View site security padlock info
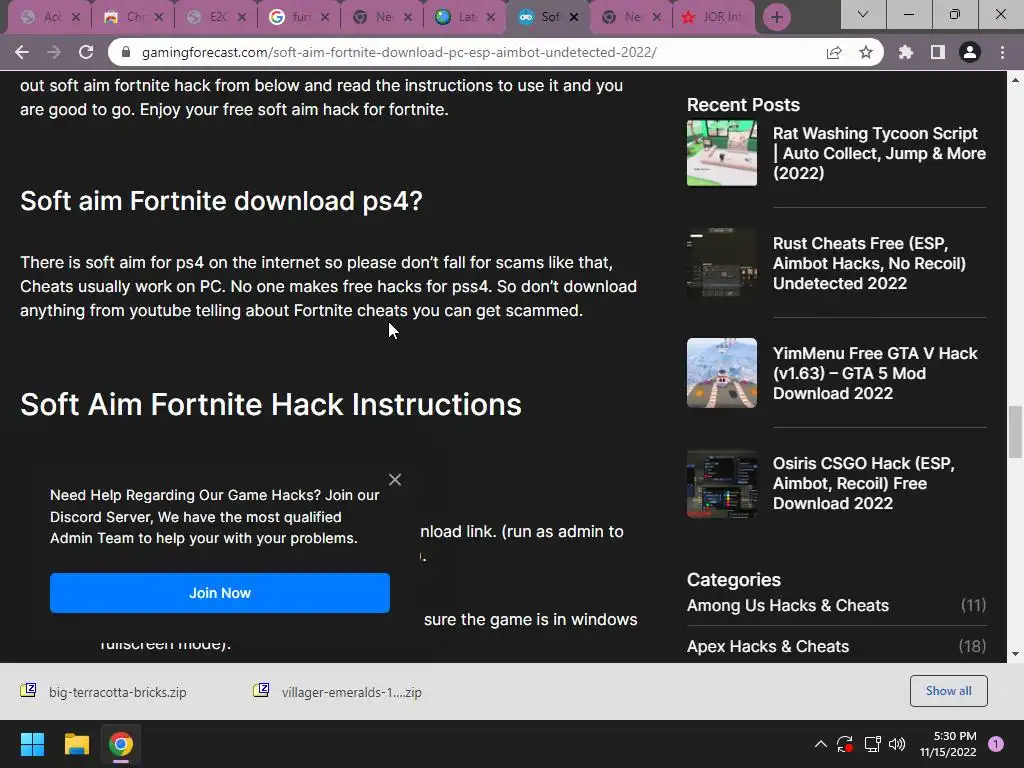This screenshot has height=768, width=1024. (x=126, y=52)
